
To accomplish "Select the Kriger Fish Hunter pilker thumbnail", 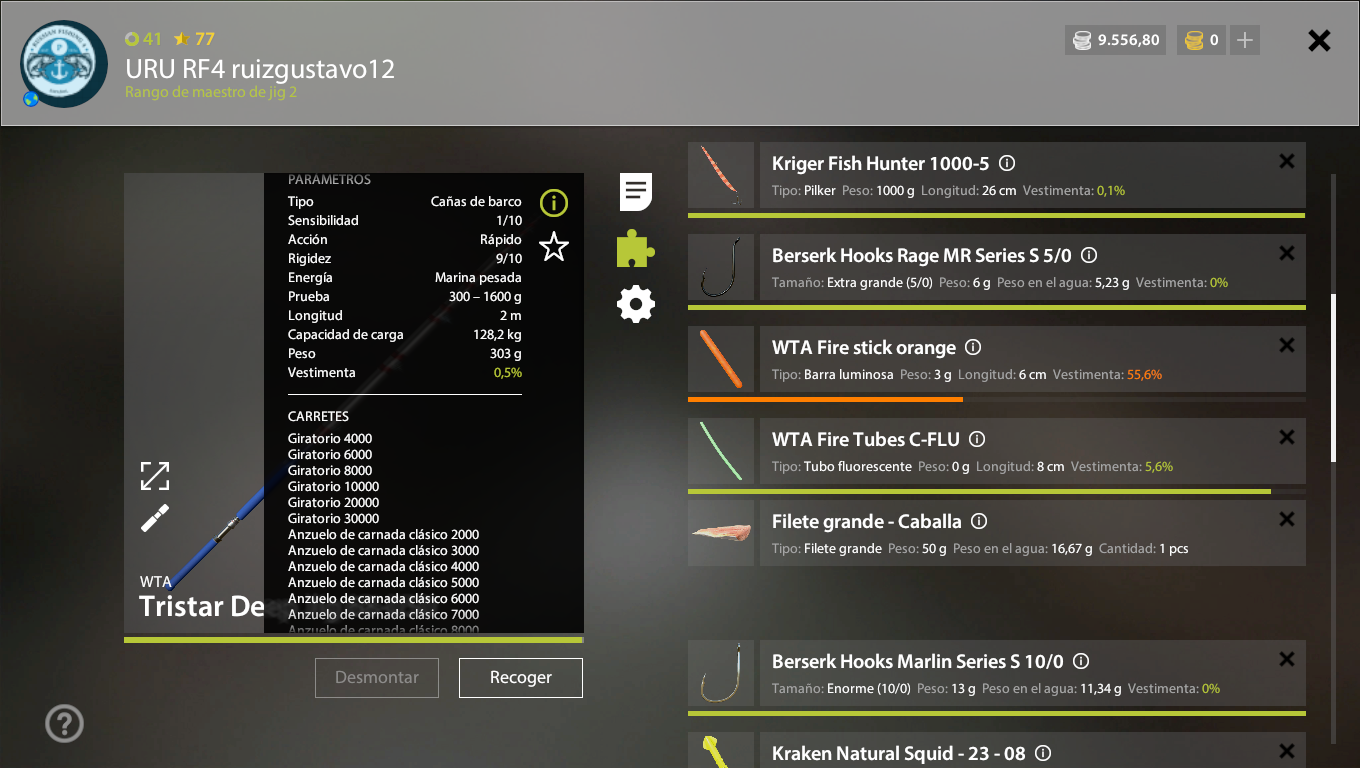I will click(x=721, y=175).
